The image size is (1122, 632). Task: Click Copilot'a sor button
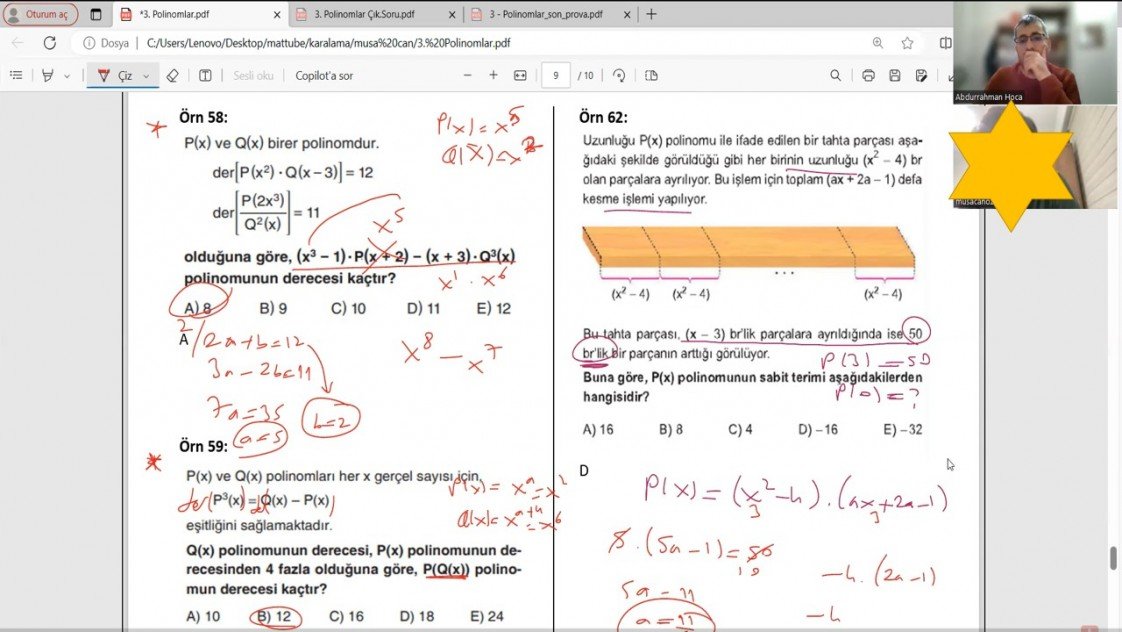tap(324, 75)
